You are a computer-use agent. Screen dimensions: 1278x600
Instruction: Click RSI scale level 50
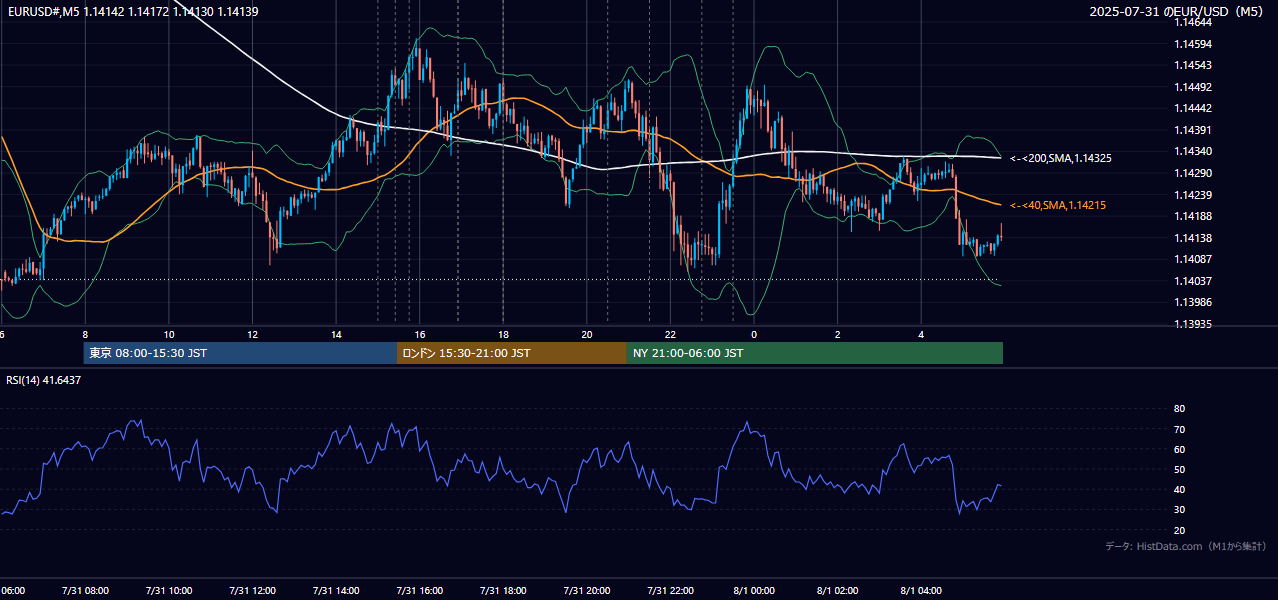click(x=1179, y=469)
